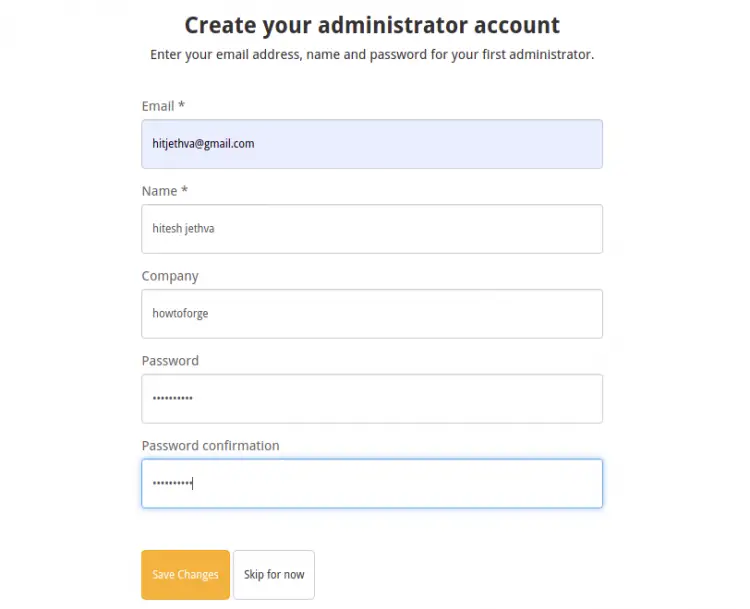Image resolution: width=750 pixels, height=609 pixels.
Task: Click the instruction text below the heading
Action: pyautogui.click(x=372, y=54)
